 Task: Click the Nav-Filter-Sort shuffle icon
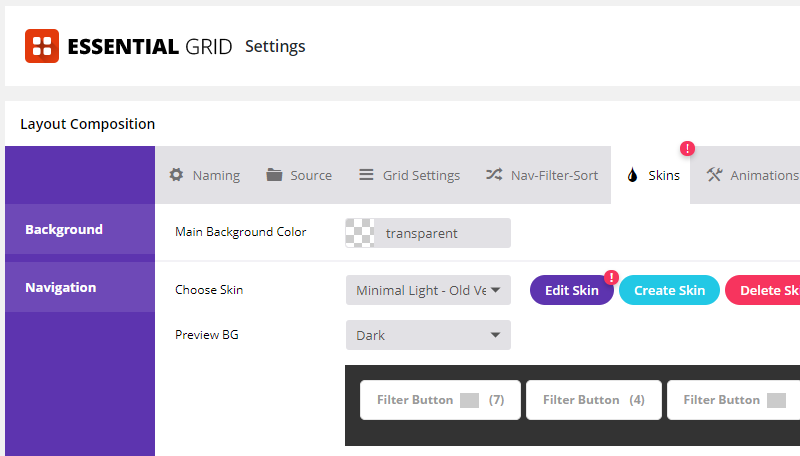tap(494, 175)
